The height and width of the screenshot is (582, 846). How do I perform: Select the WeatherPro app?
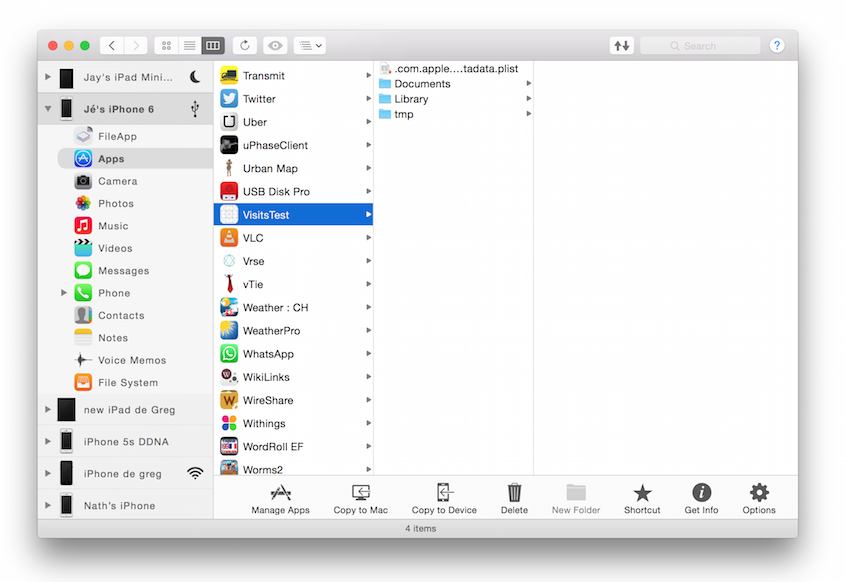(x=294, y=331)
